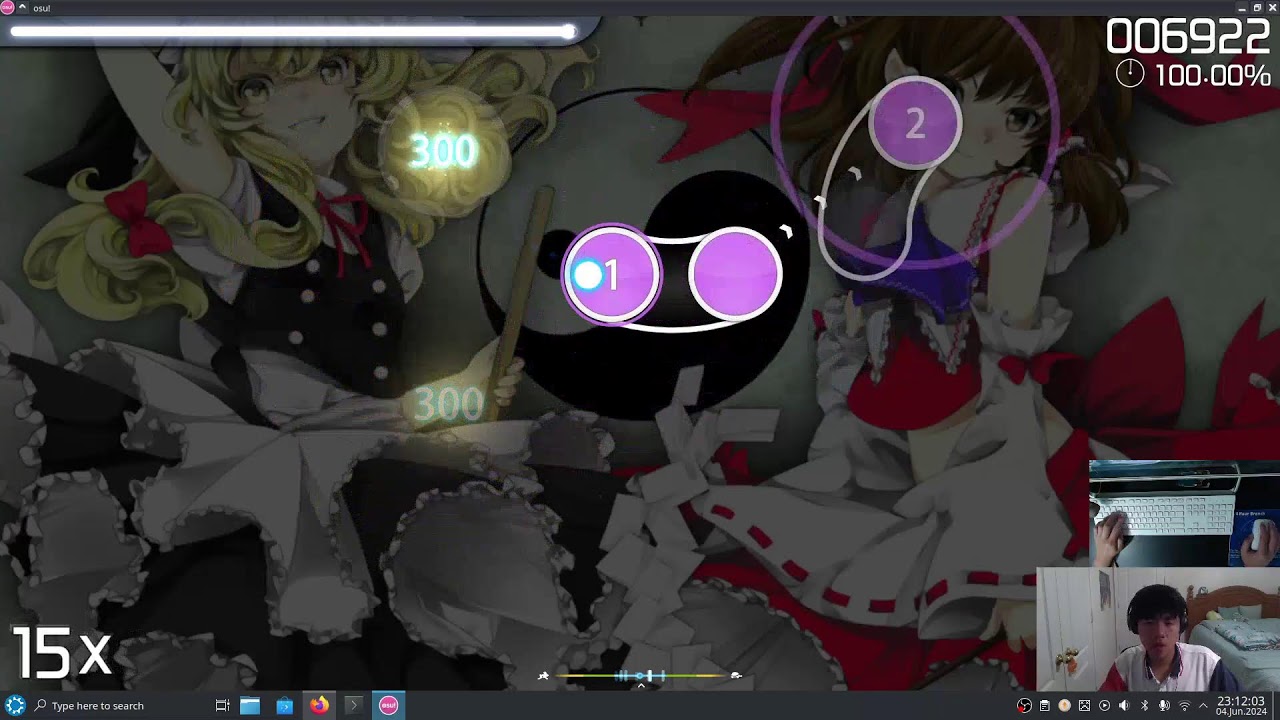The height and width of the screenshot is (720, 1280).
Task: Launch the Discover software store icon
Action: (x=285, y=706)
